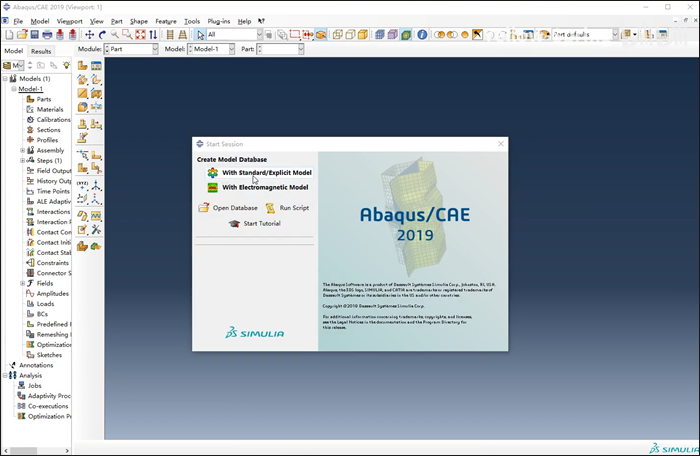Switch to the Model tab
The width and height of the screenshot is (700, 456).
pos(14,51)
